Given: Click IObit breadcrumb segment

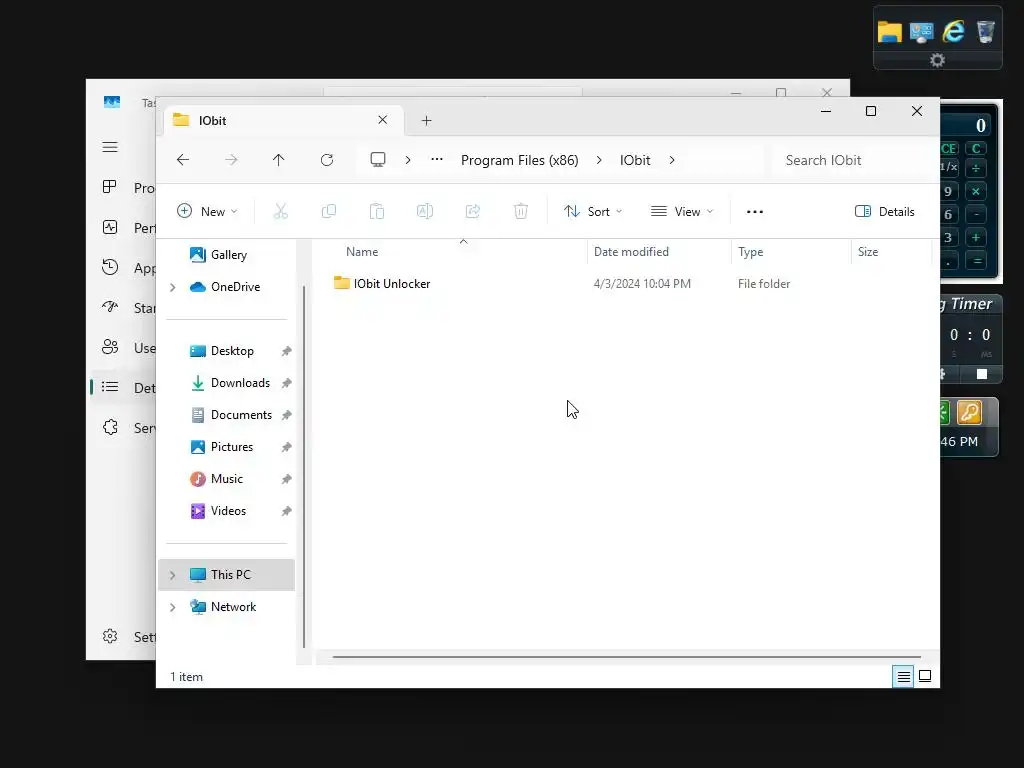Looking at the screenshot, I should [x=635, y=160].
